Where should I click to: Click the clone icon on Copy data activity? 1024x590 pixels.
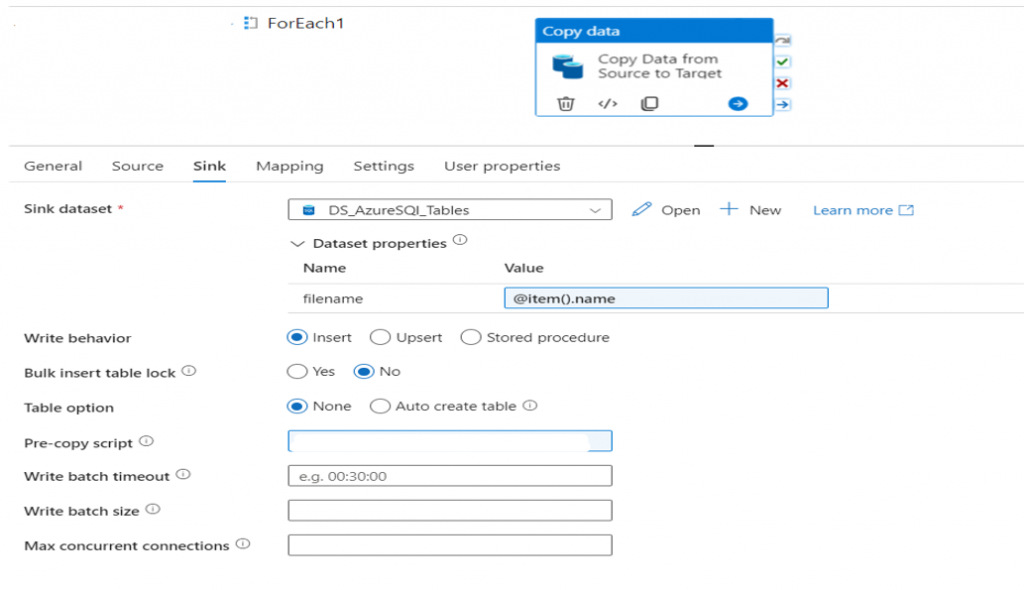[x=649, y=103]
